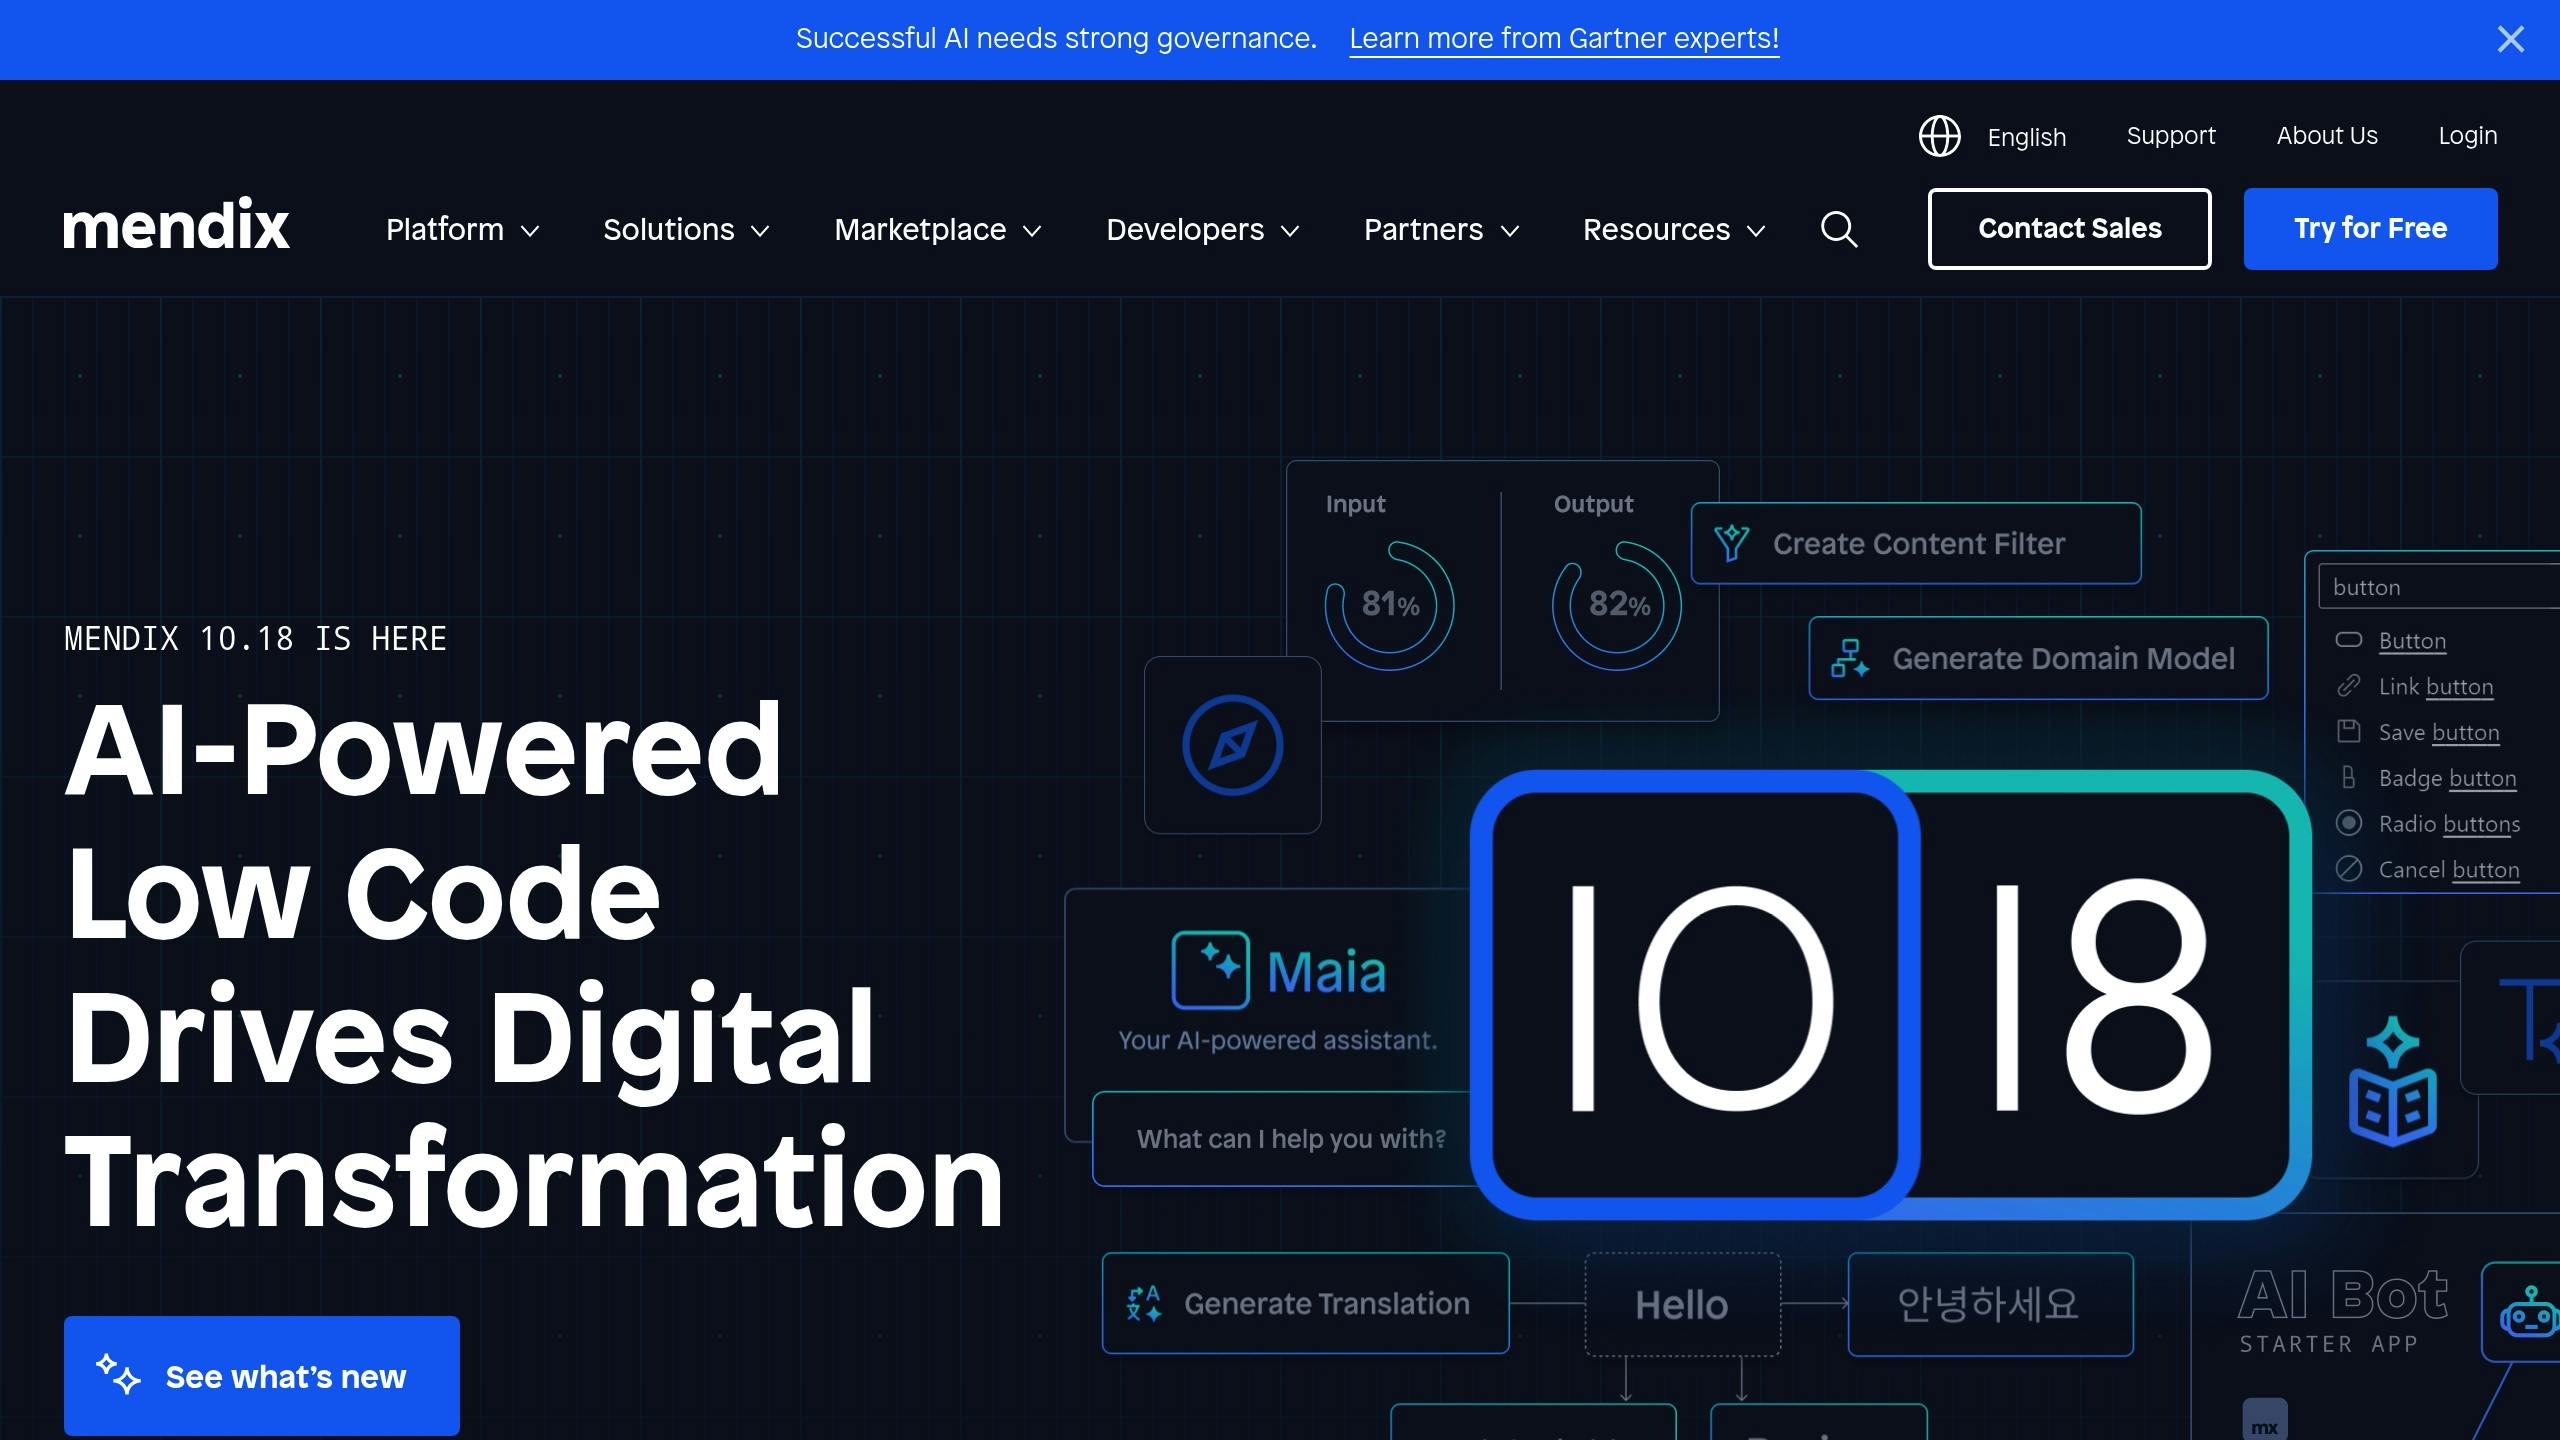2560x1440 pixels.
Task: Click the Button widget icon
Action: (x=2348, y=640)
